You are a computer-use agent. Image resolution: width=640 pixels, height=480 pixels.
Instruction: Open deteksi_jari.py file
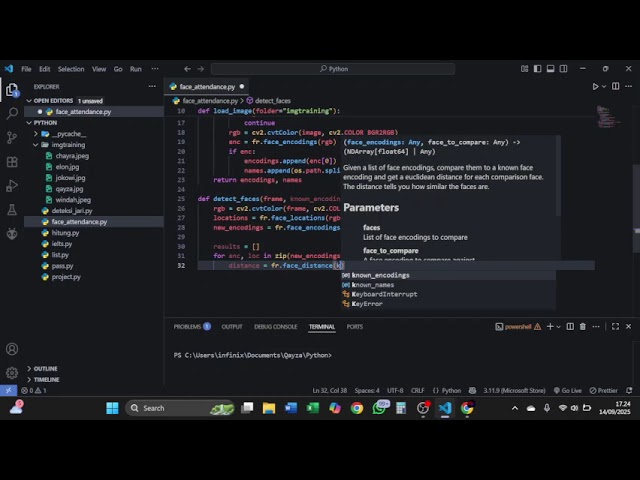(72, 211)
